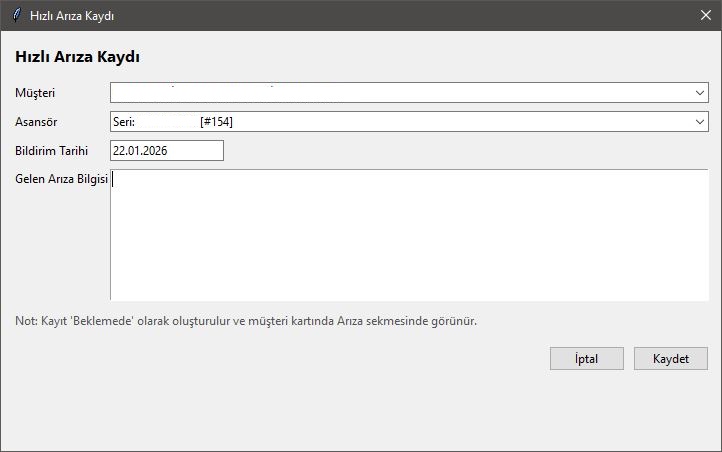Click the Bildirim Tarihi label
The height and width of the screenshot is (452, 722).
(x=52, y=151)
